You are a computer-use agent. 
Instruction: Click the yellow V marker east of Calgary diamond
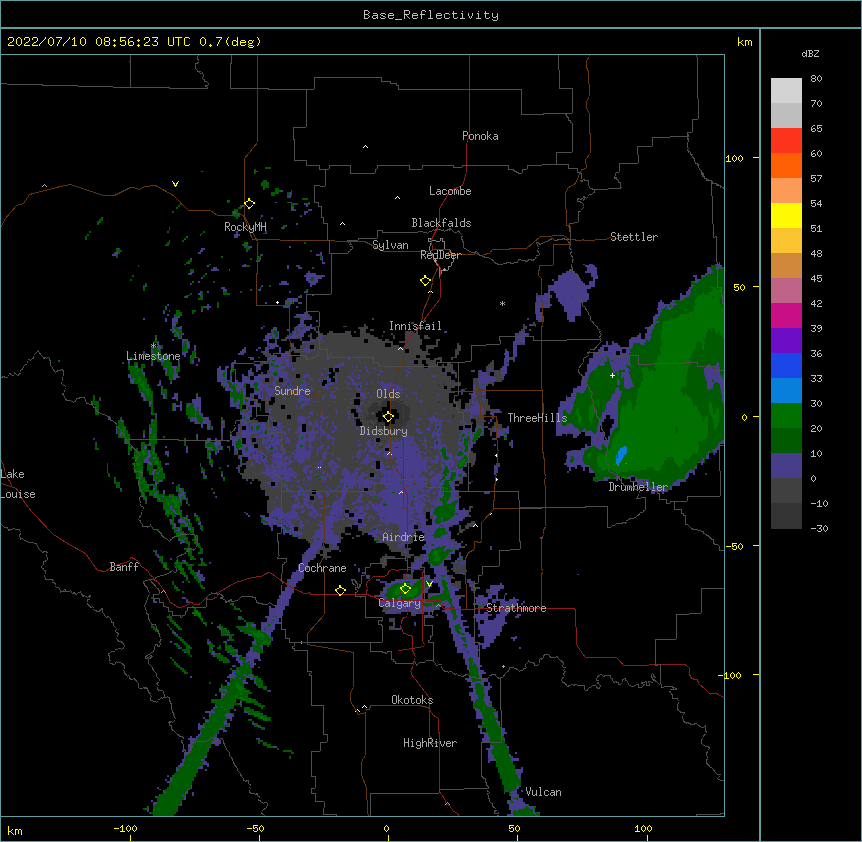point(429,584)
